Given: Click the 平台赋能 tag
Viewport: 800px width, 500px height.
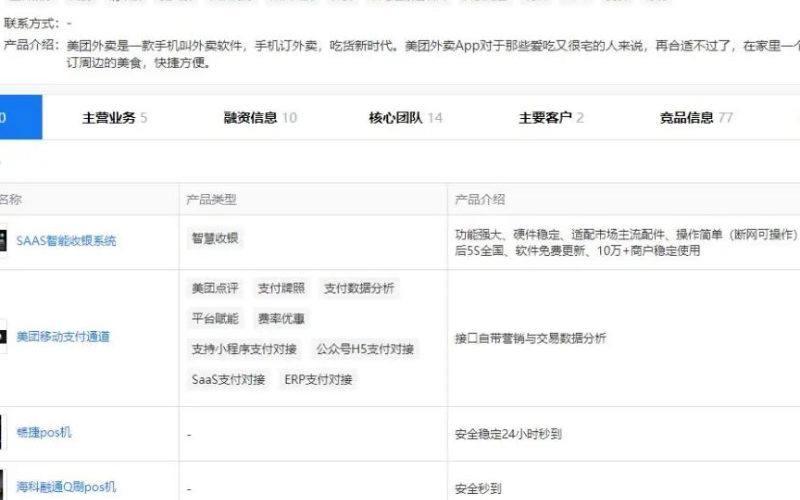Looking at the screenshot, I should 215,319.
